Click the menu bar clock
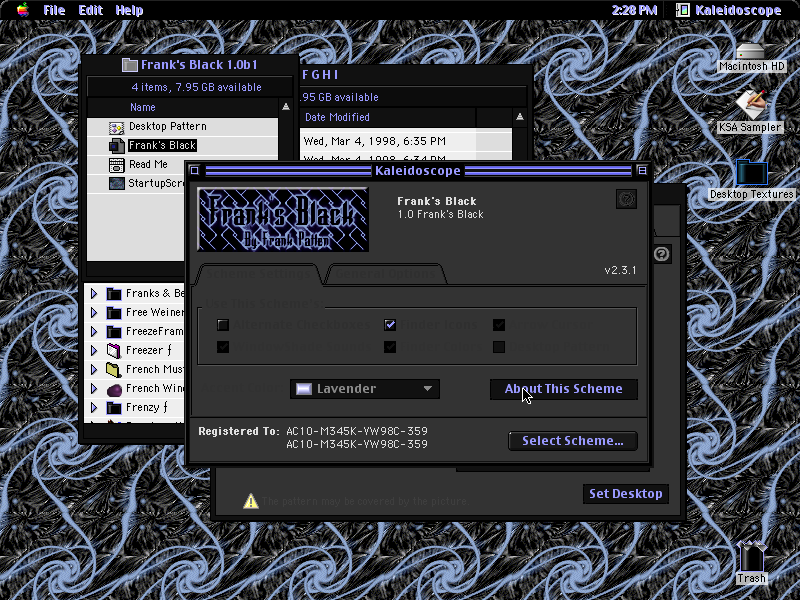 [634, 10]
